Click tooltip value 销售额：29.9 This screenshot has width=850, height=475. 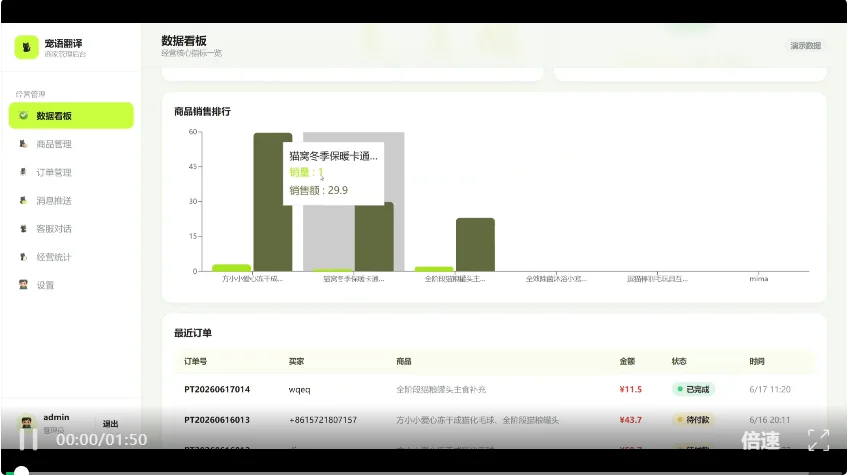pos(318,190)
